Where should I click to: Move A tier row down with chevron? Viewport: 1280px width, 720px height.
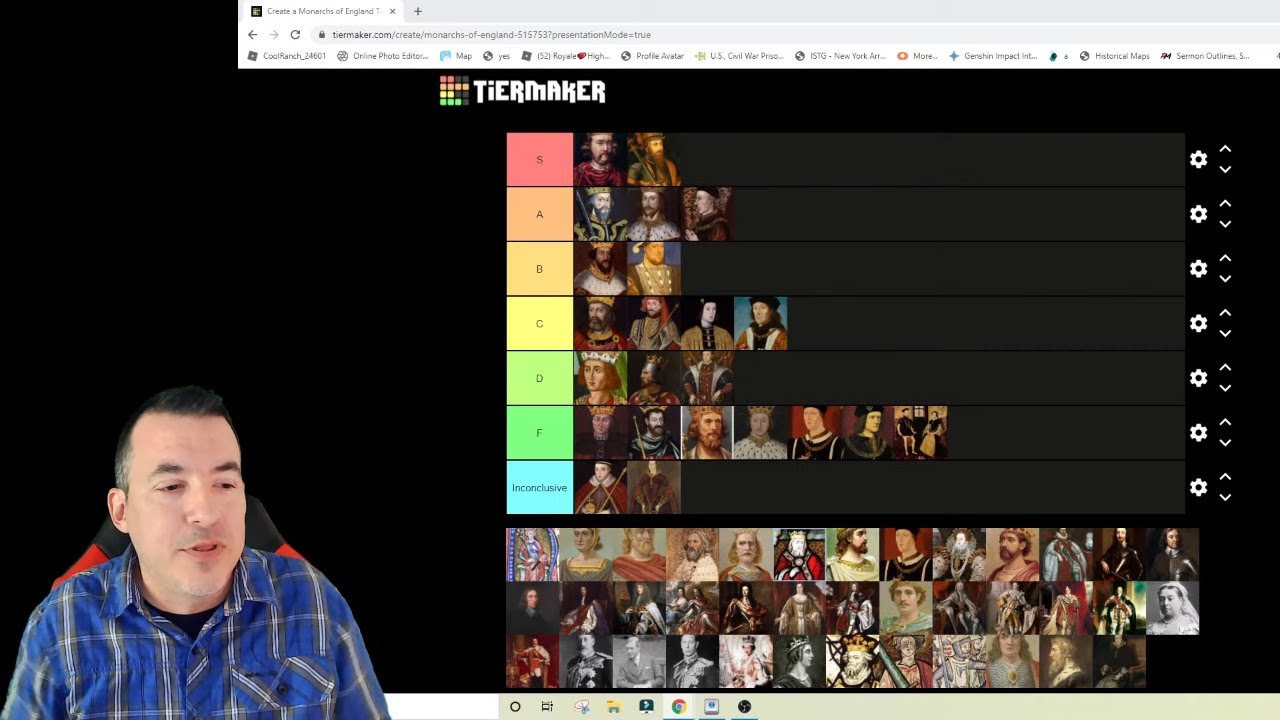(x=1225, y=225)
